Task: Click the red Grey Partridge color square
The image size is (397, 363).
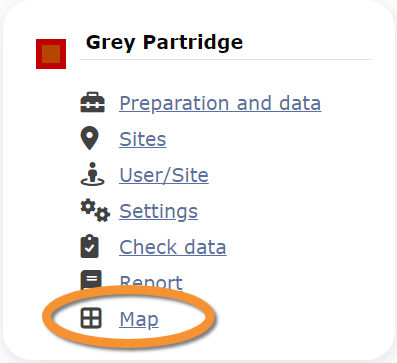Action: 51,54
